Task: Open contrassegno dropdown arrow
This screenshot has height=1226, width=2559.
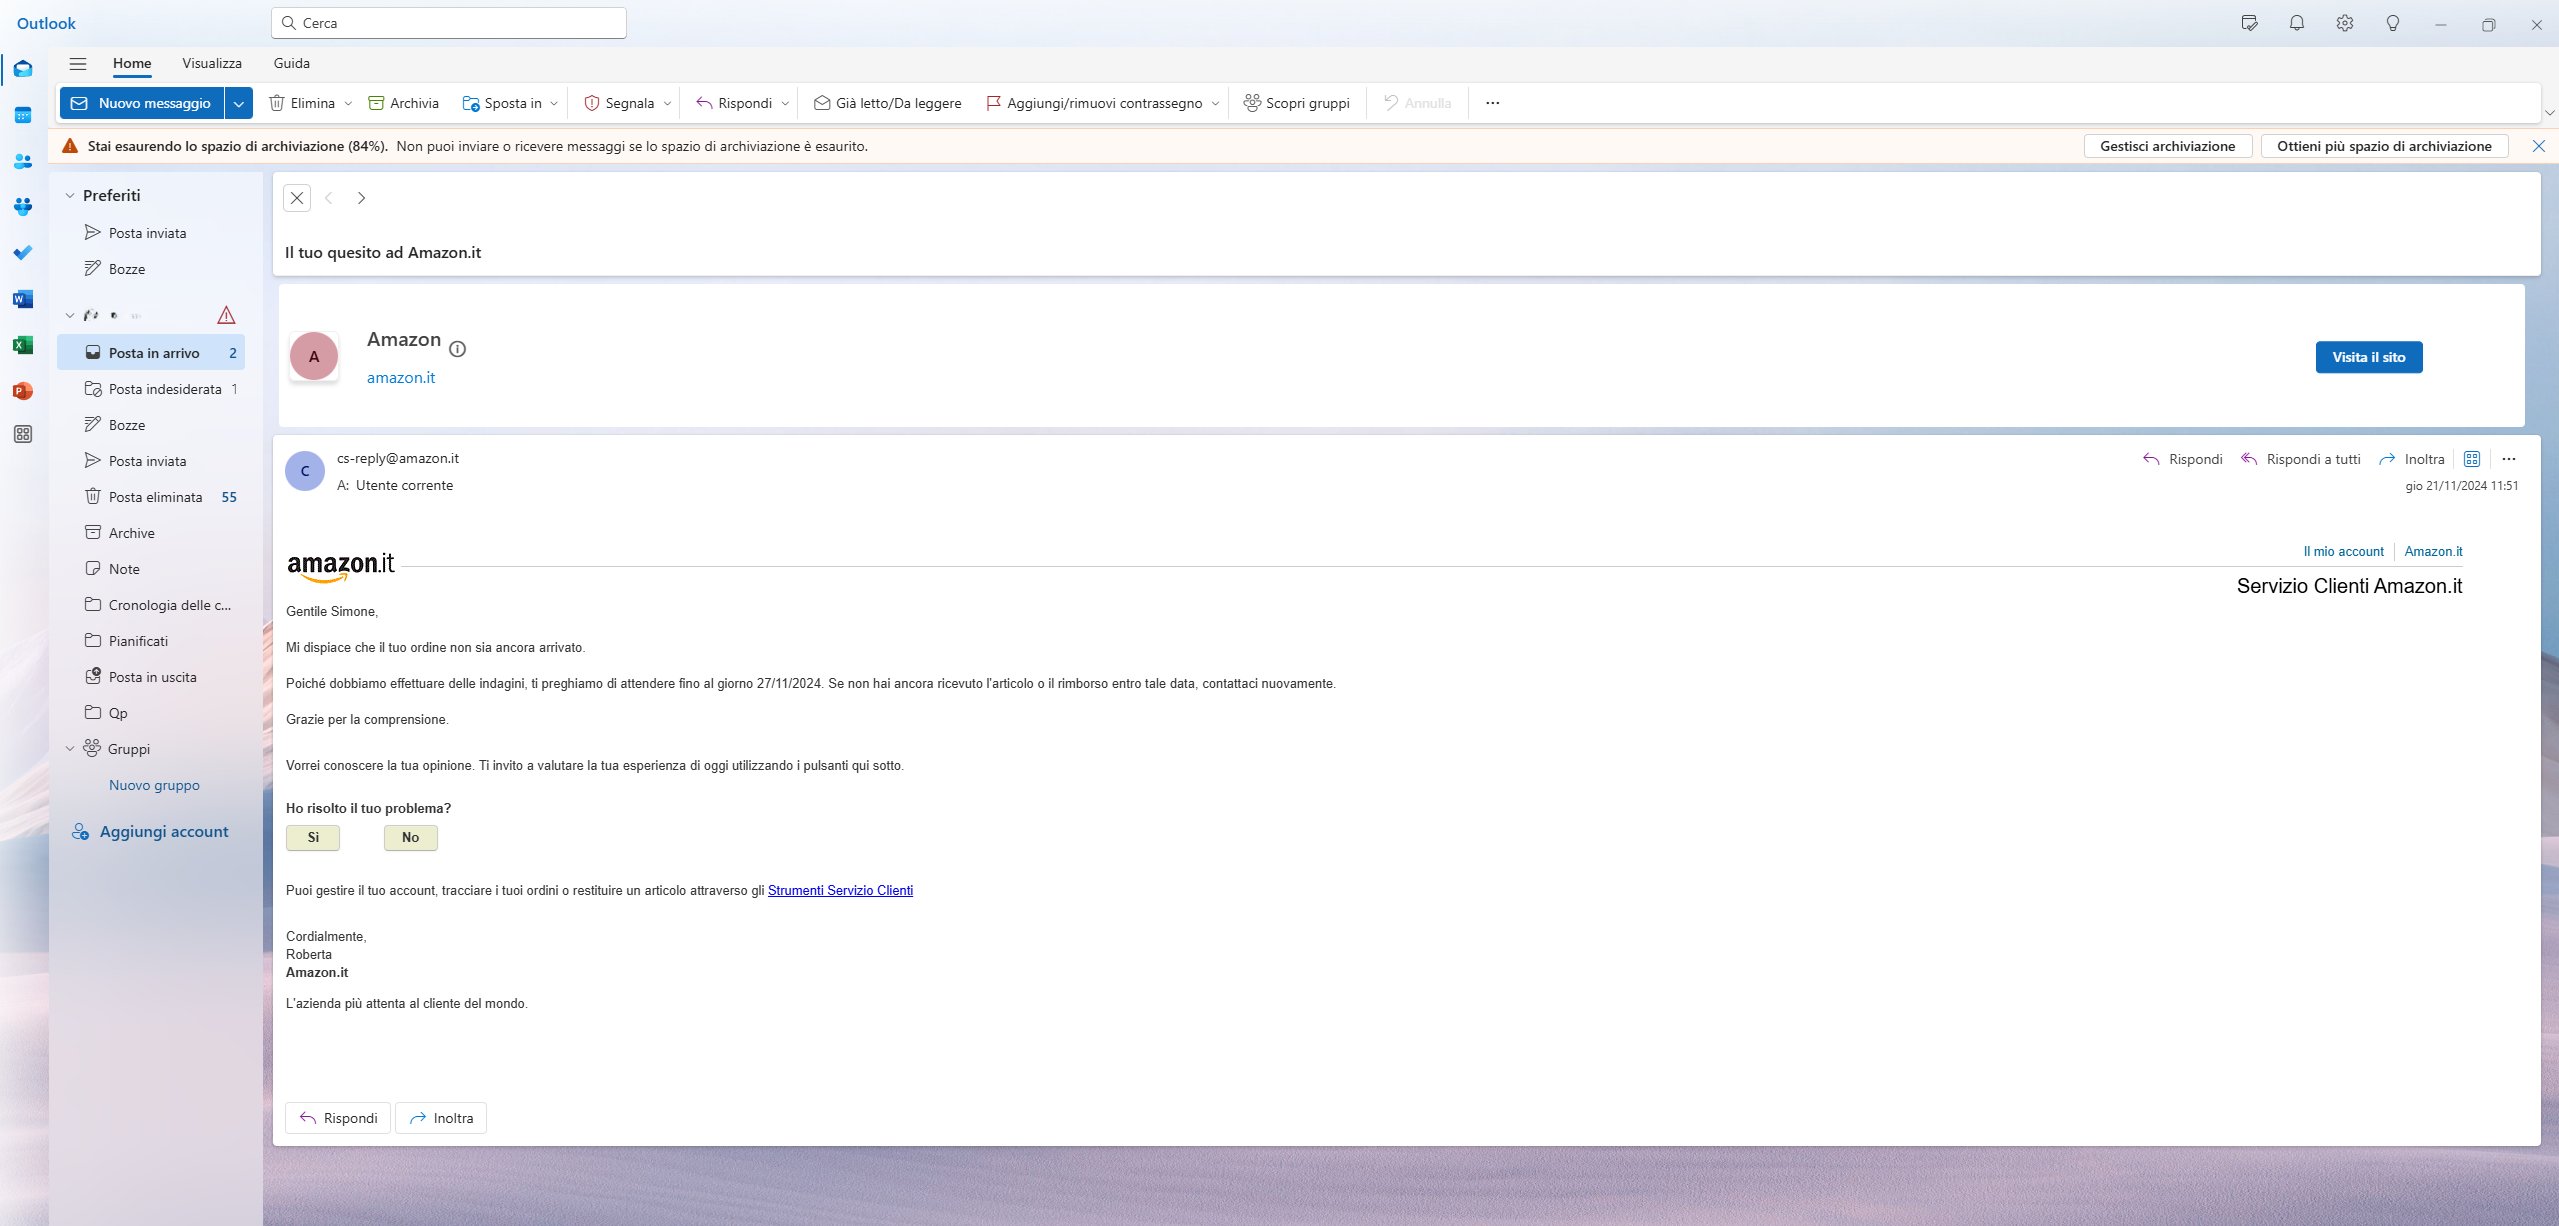Action: coord(1215,103)
